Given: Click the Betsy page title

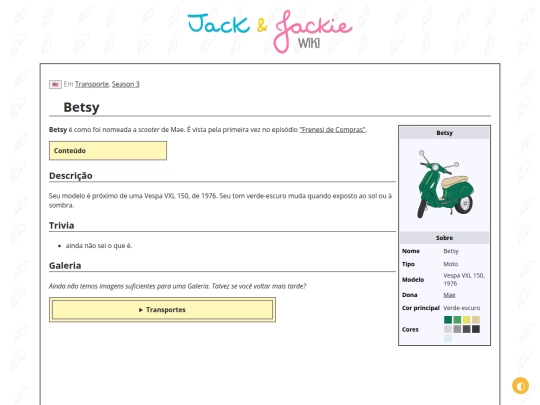Looking at the screenshot, I should 81,107.
